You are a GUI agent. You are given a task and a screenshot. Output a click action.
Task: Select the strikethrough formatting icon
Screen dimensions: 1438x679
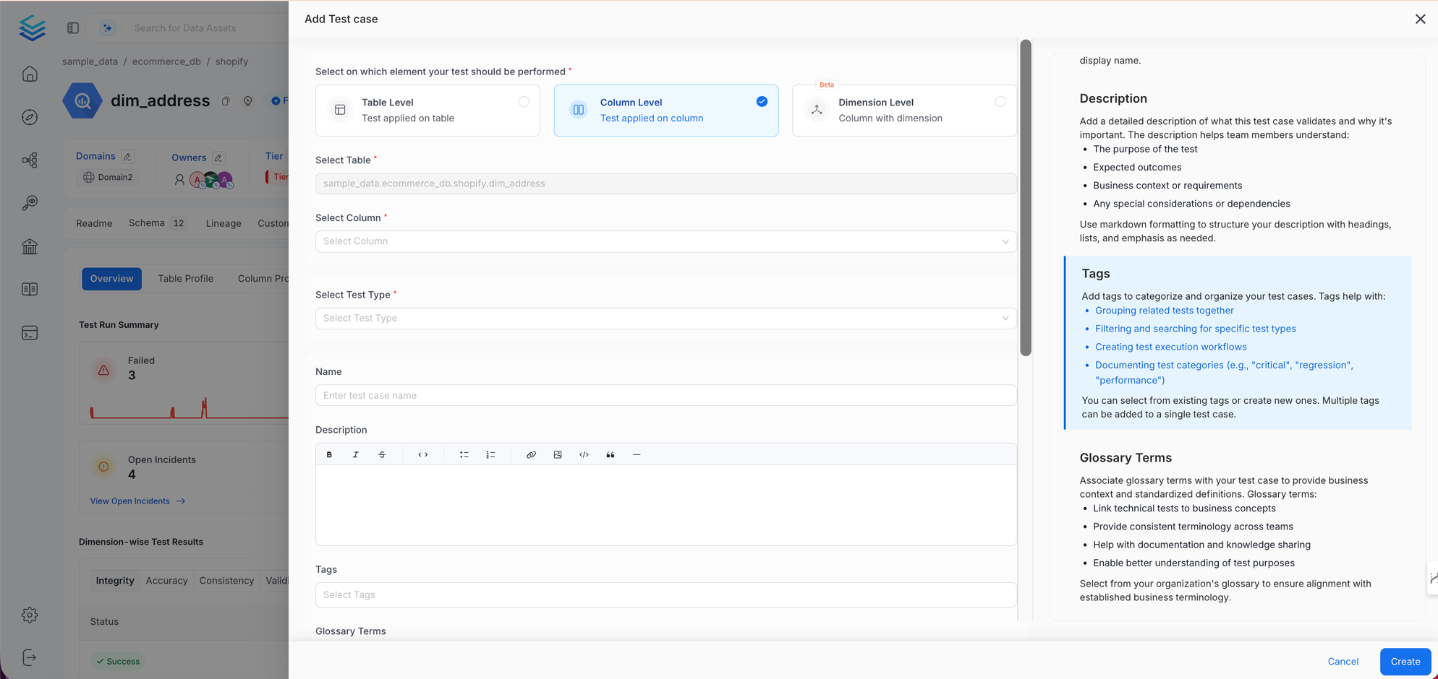coord(381,454)
